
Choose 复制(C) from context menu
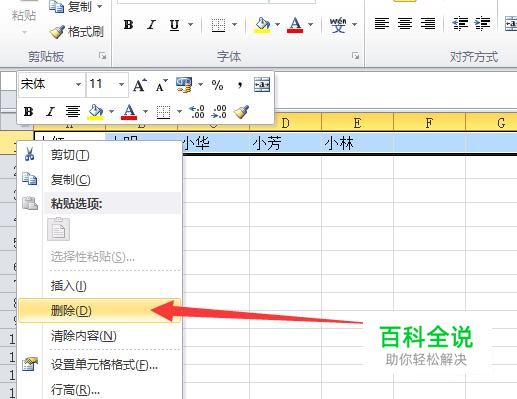[x=99, y=180]
